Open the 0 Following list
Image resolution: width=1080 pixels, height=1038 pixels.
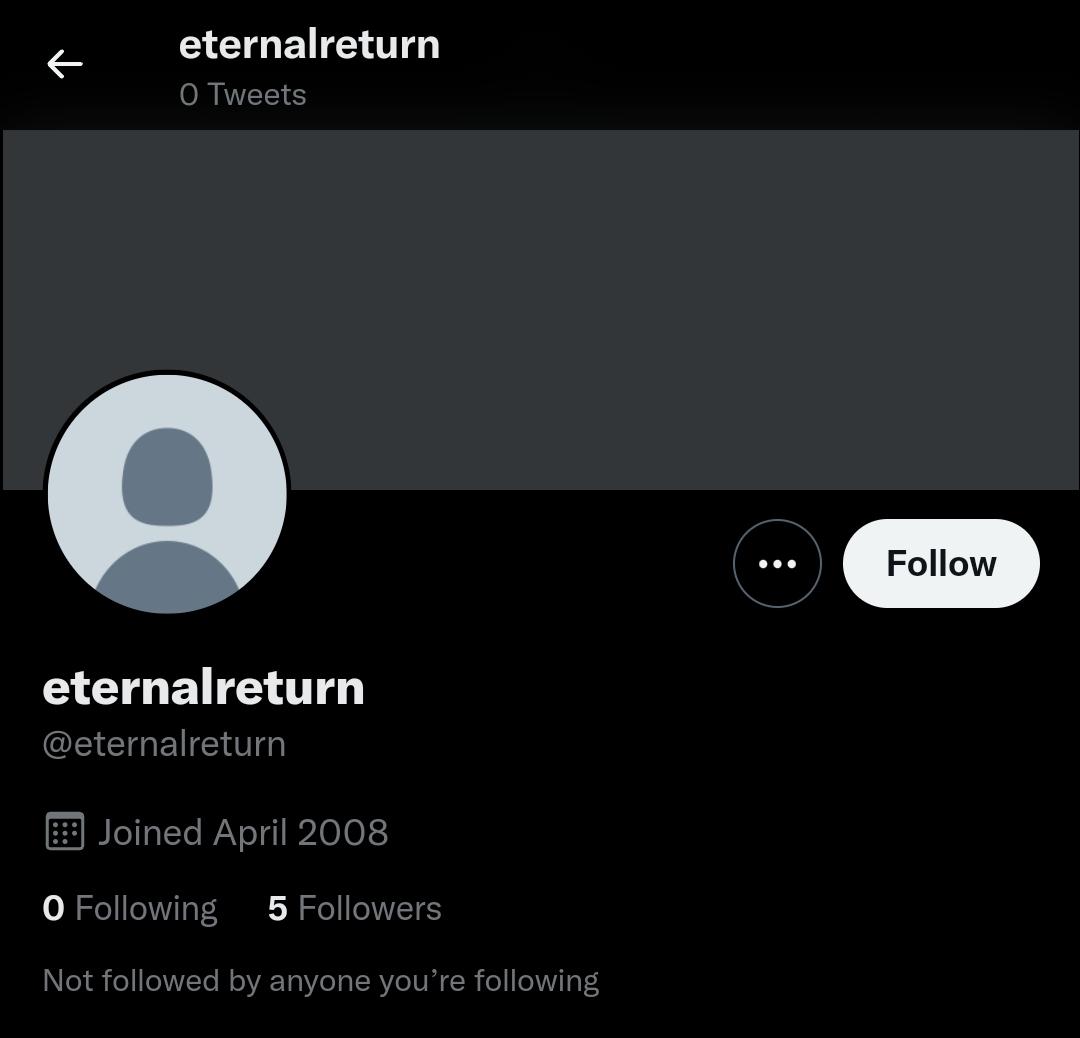click(x=130, y=908)
